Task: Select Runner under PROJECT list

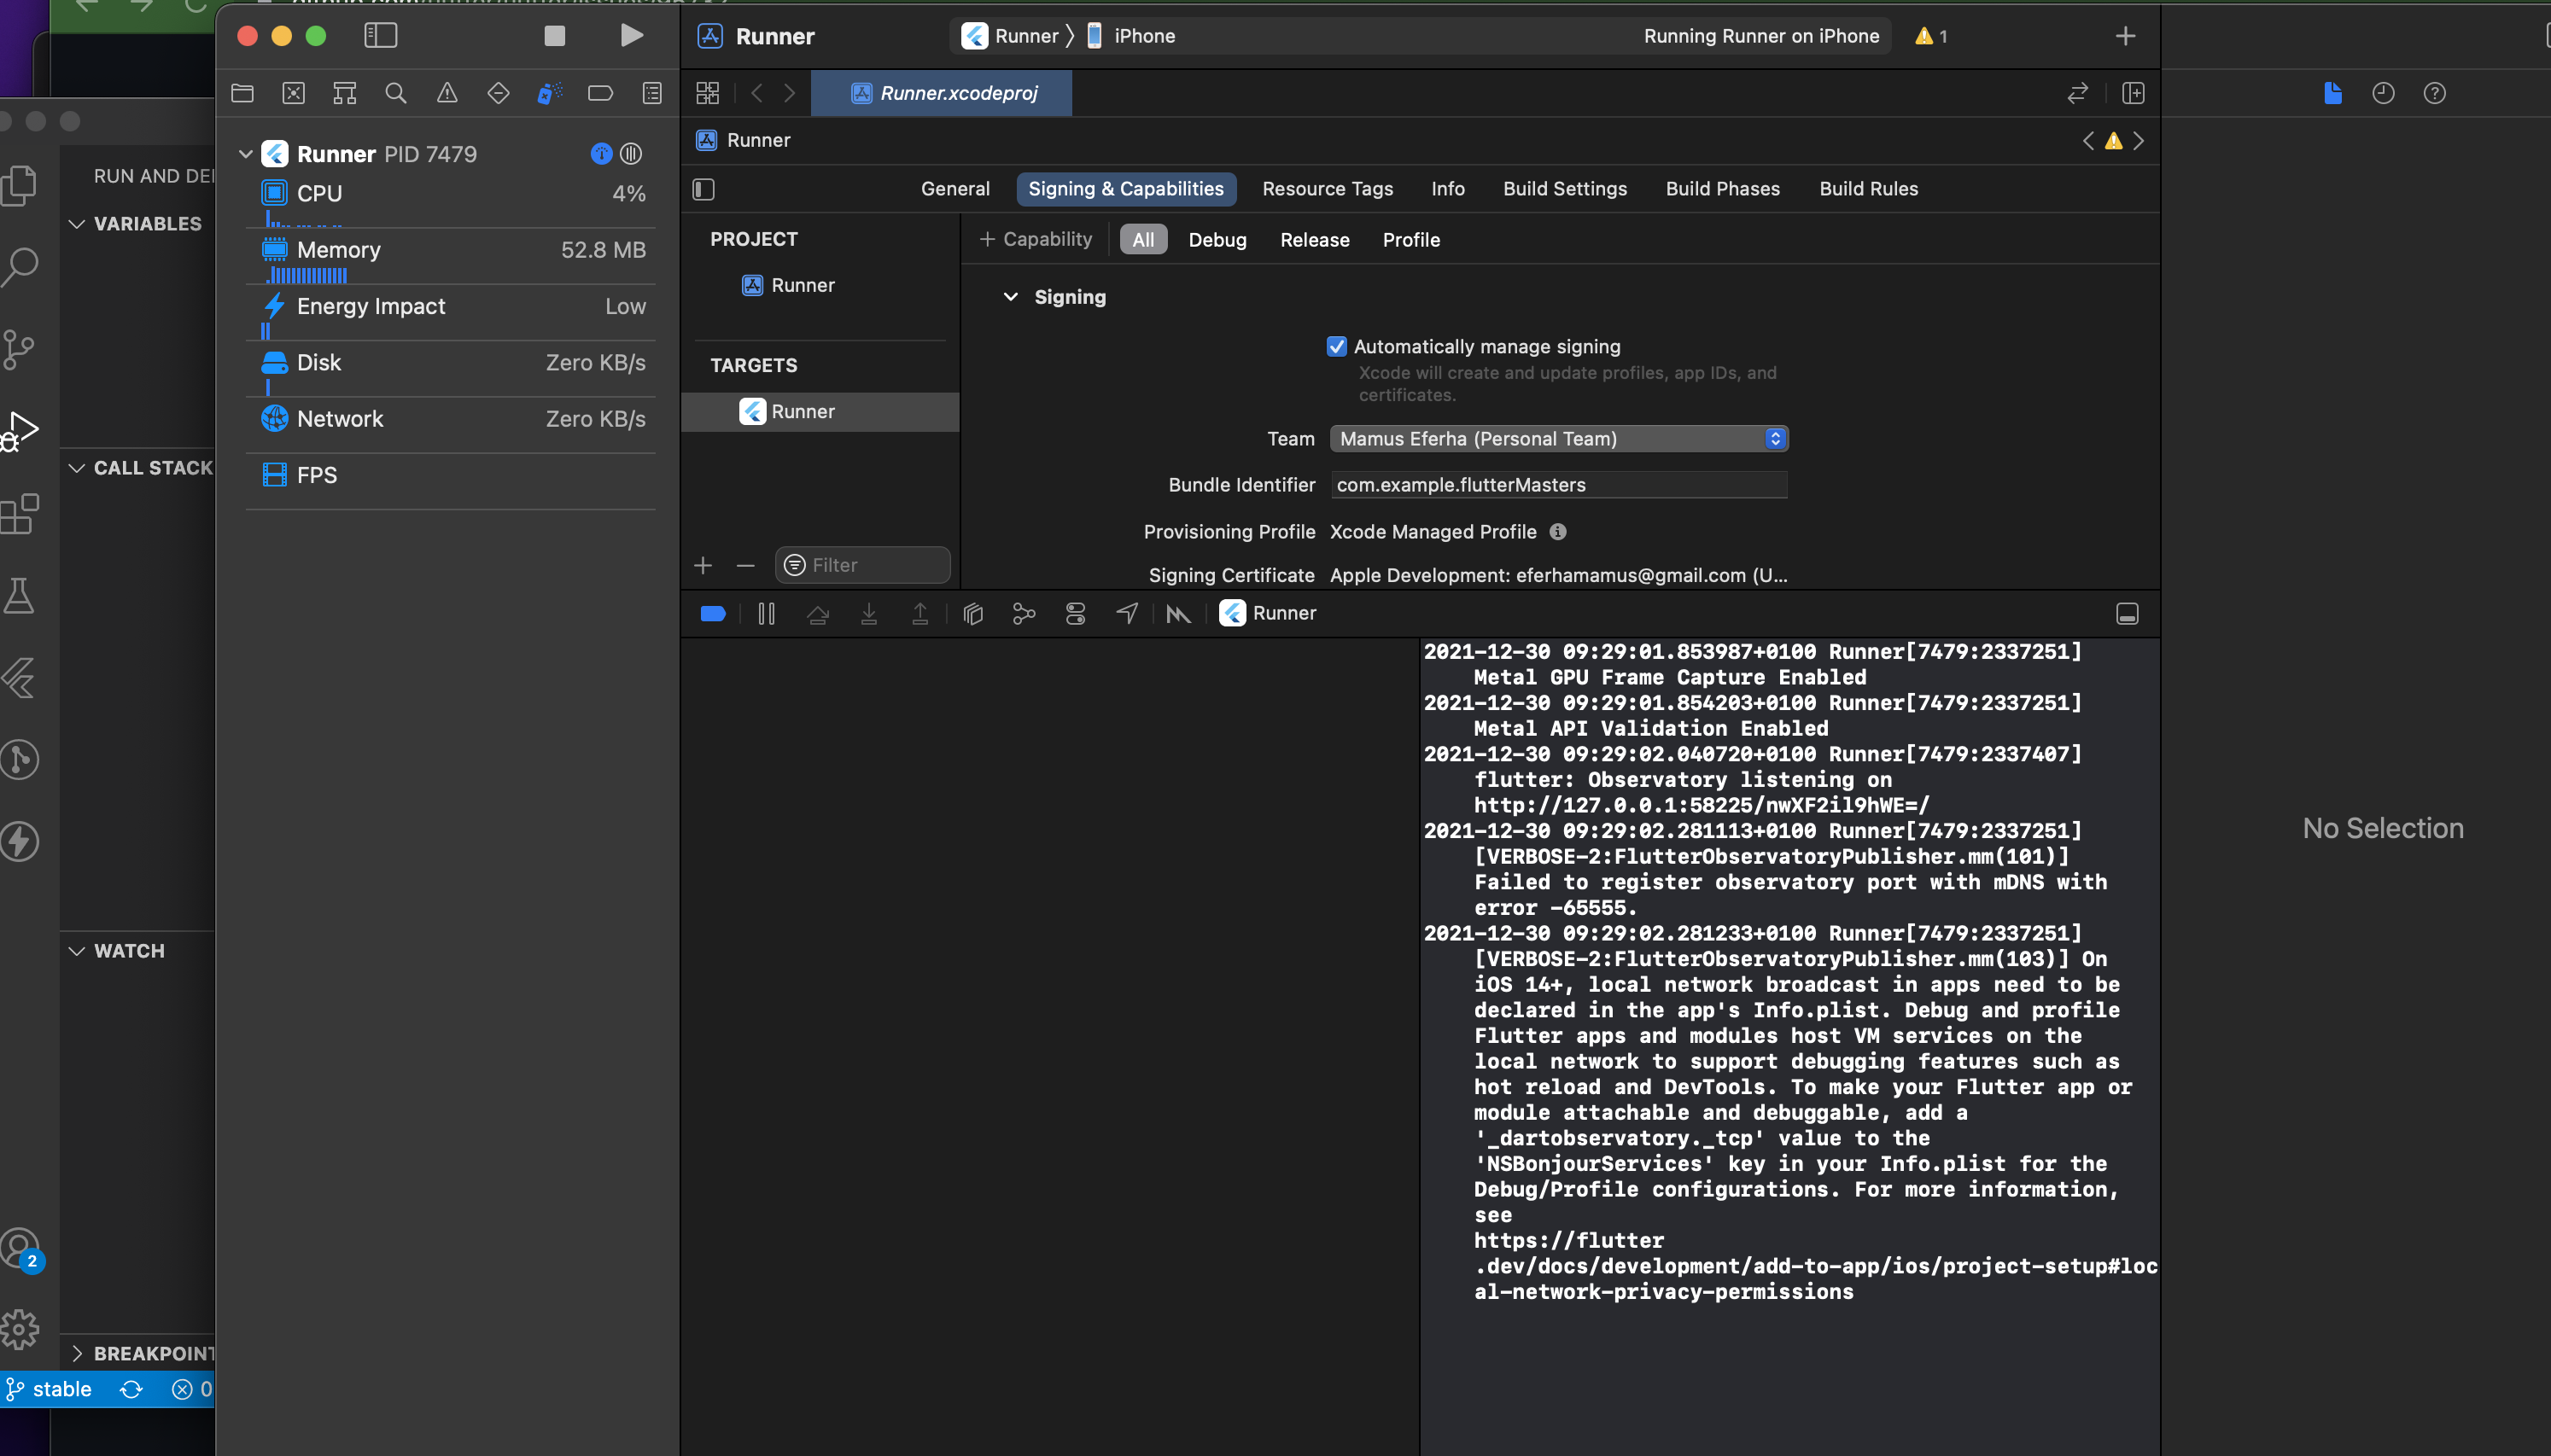Action: [802, 285]
